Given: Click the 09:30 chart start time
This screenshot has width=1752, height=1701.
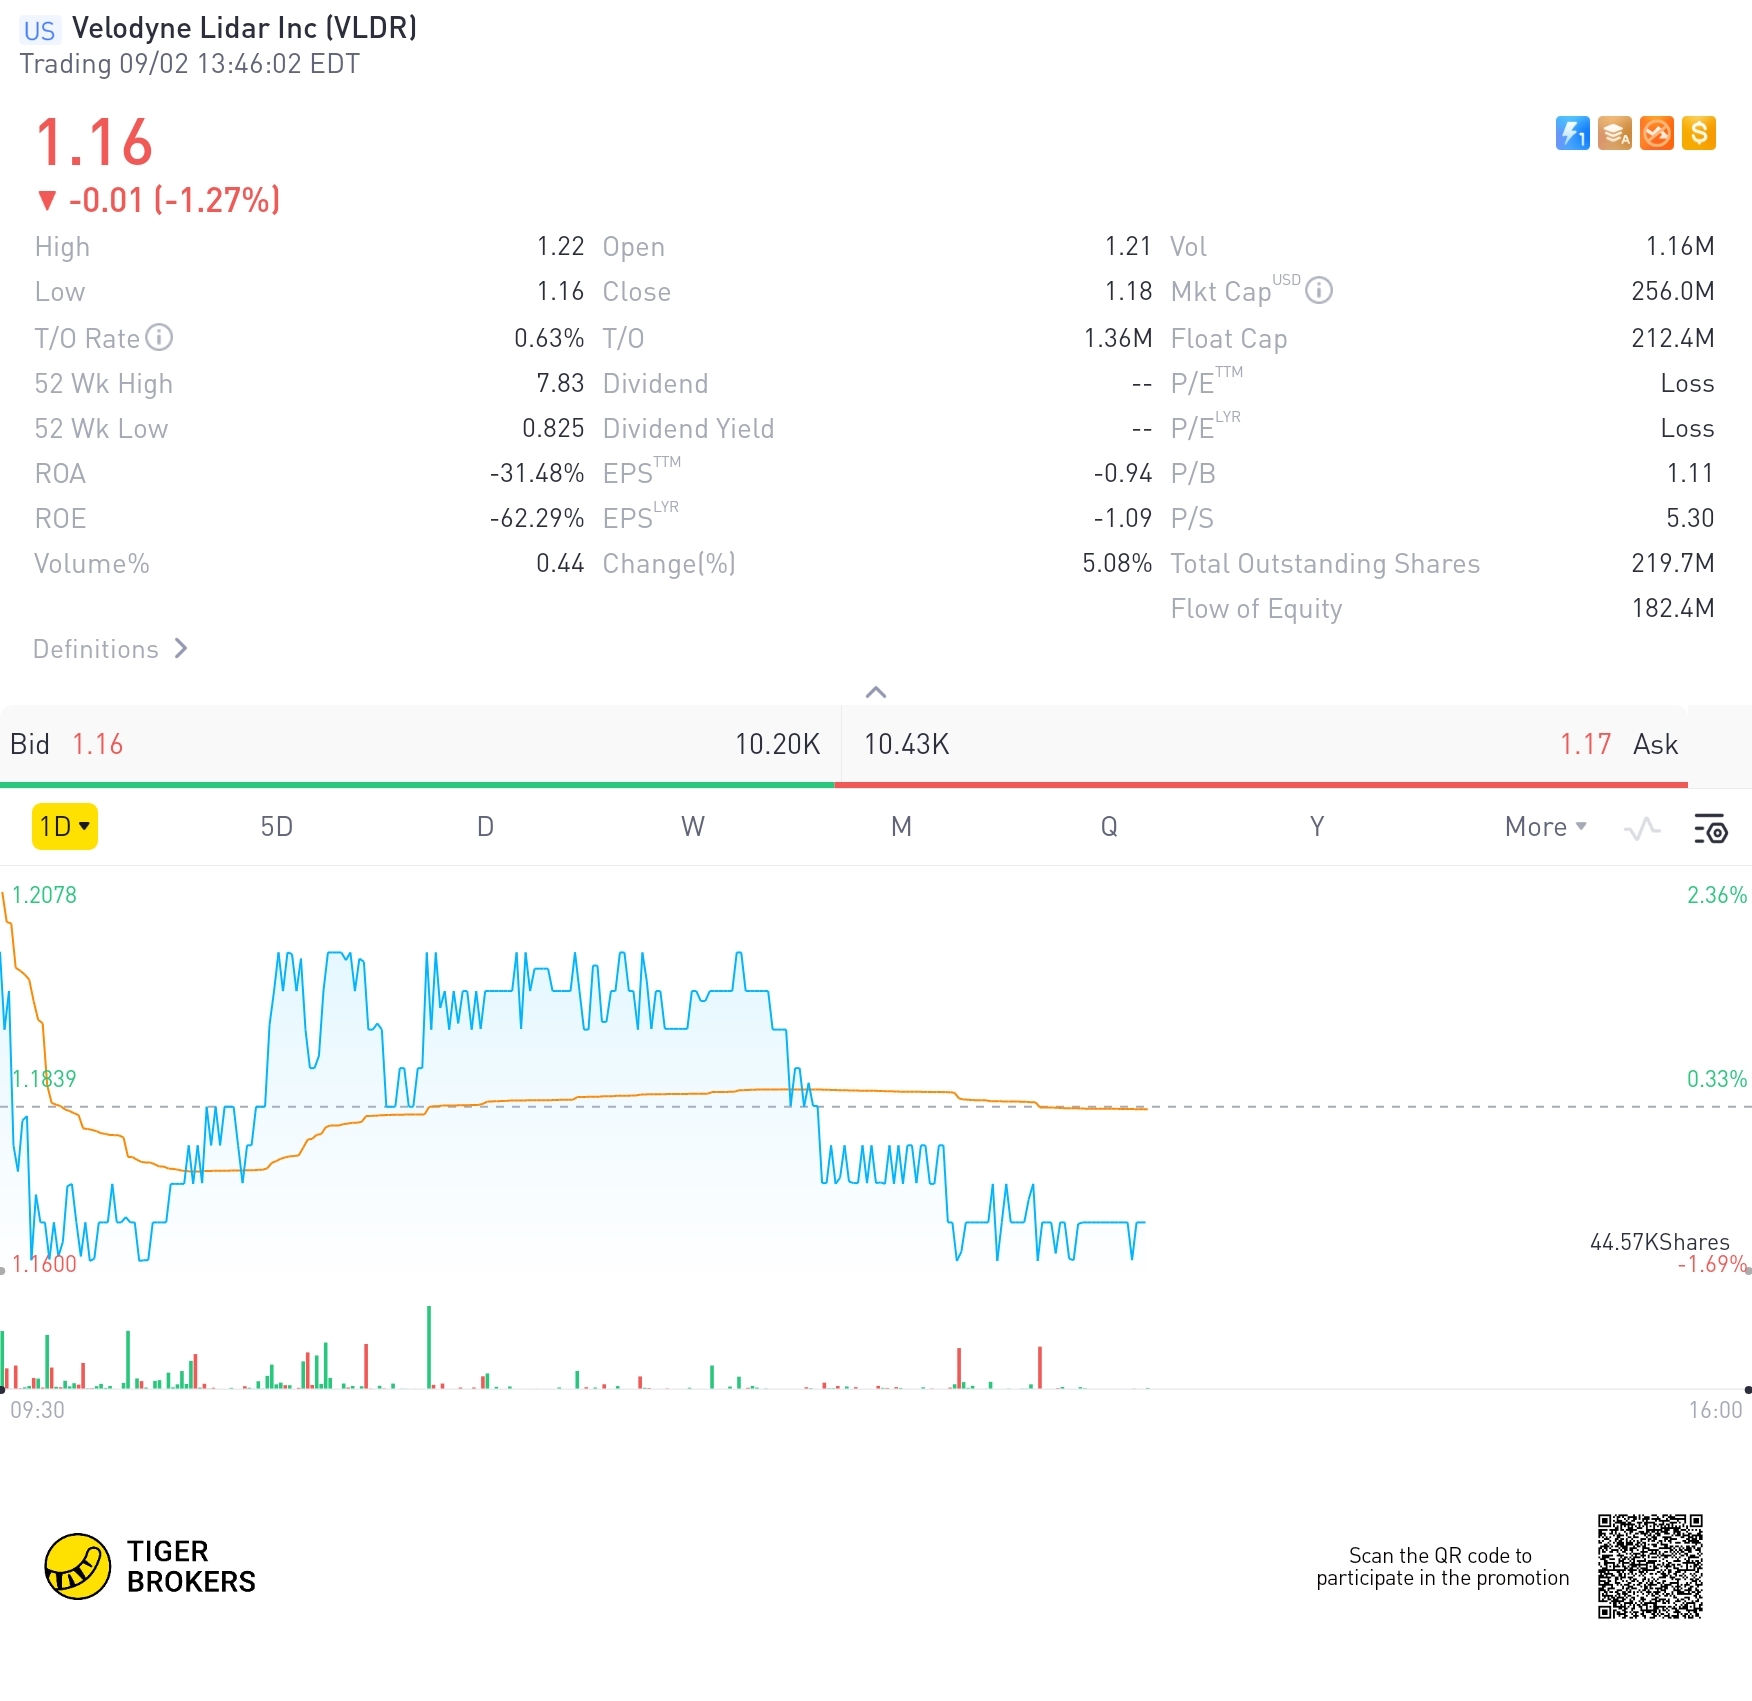Looking at the screenshot, I should 38,1410.
